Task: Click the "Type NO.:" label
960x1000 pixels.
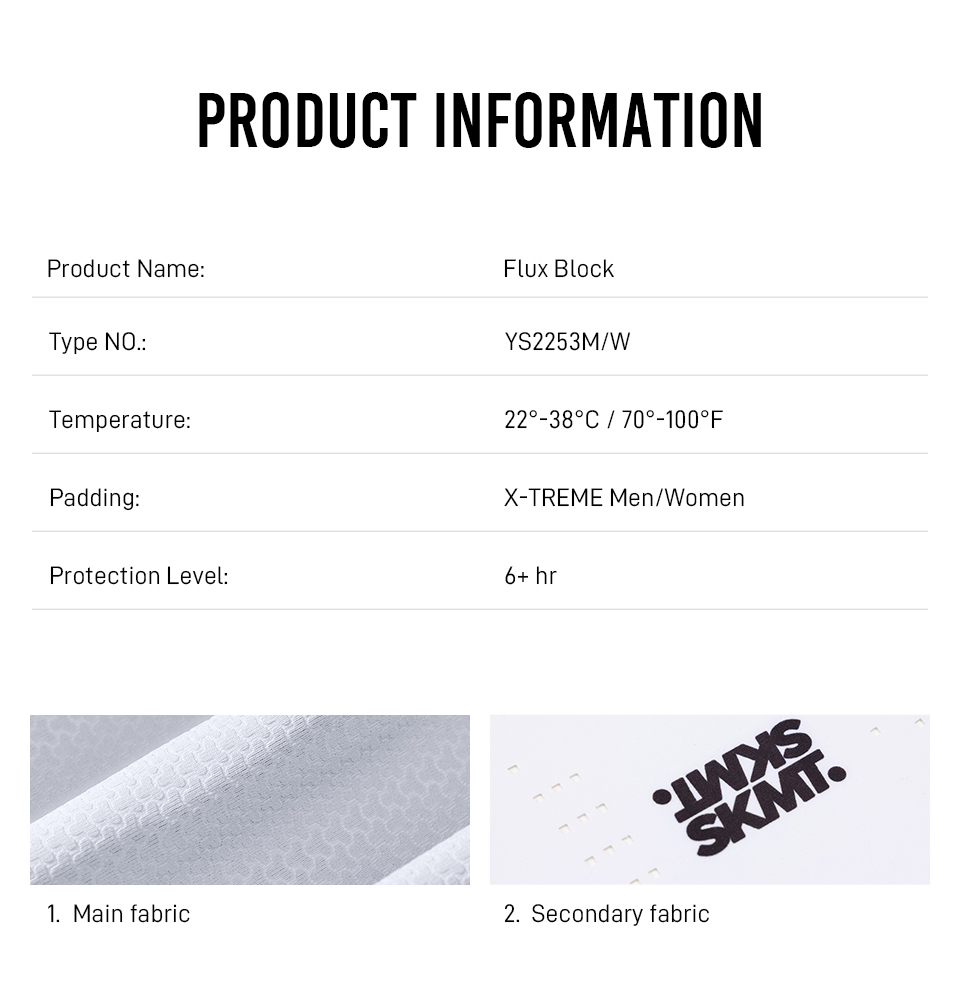Action: click(98, 342)
